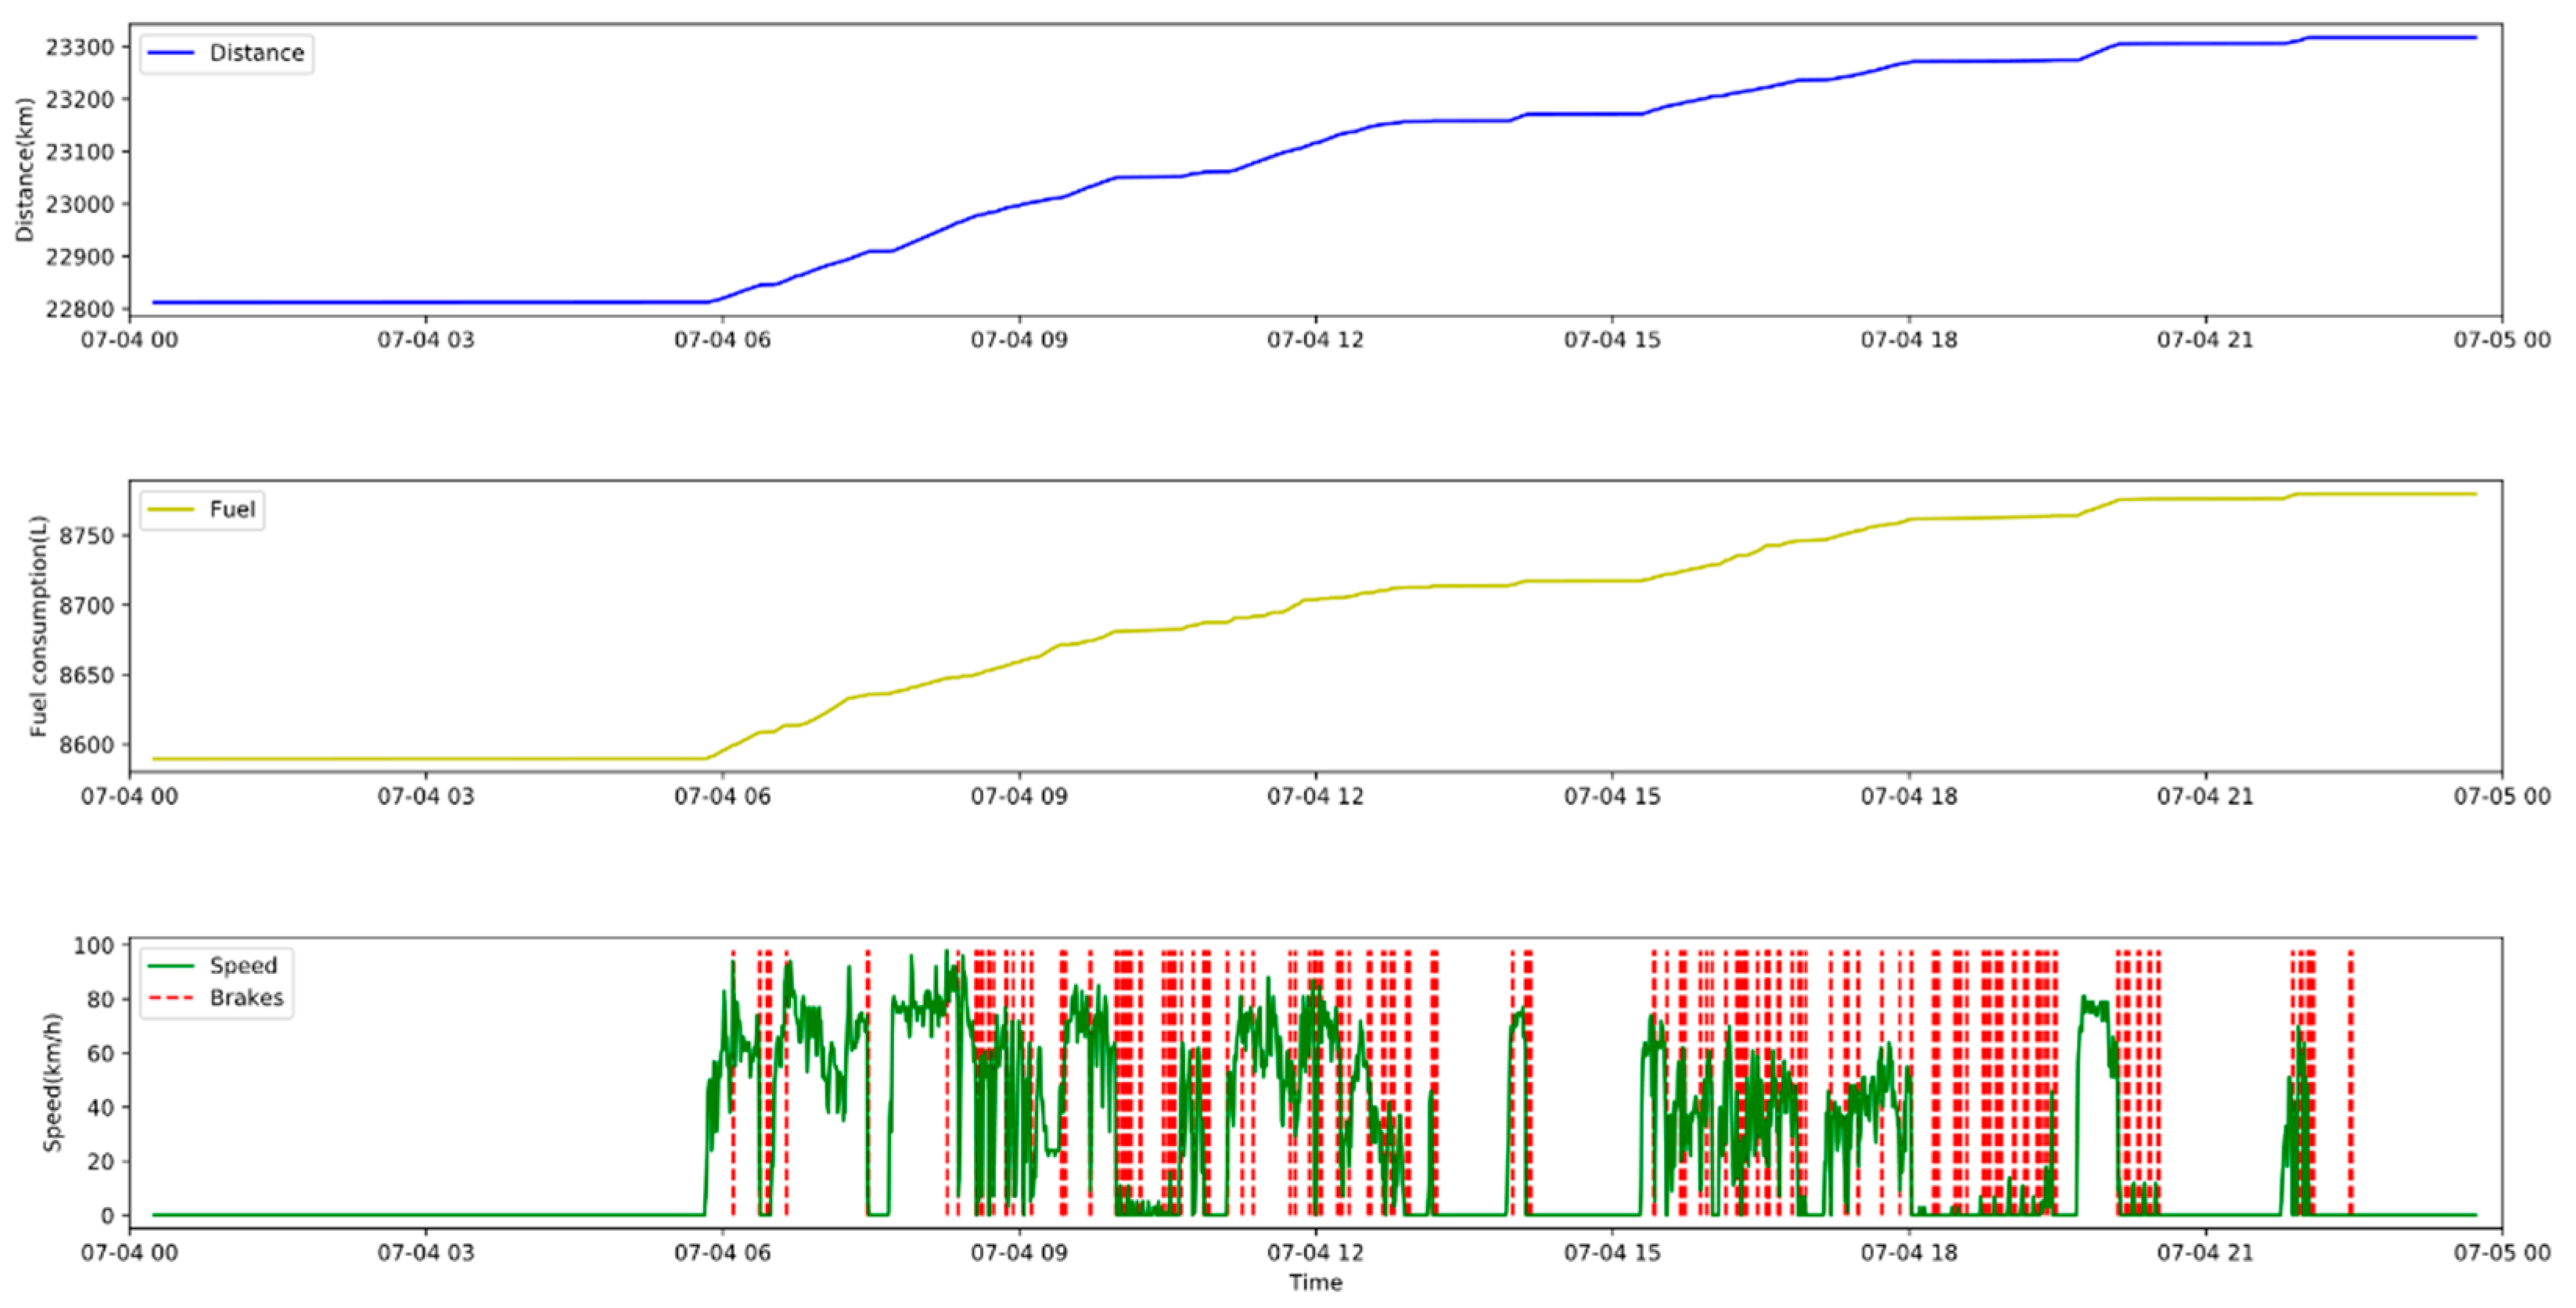
Task: Click the red dashed sample in the Brakes legend
Action: [x=171, y=998]
